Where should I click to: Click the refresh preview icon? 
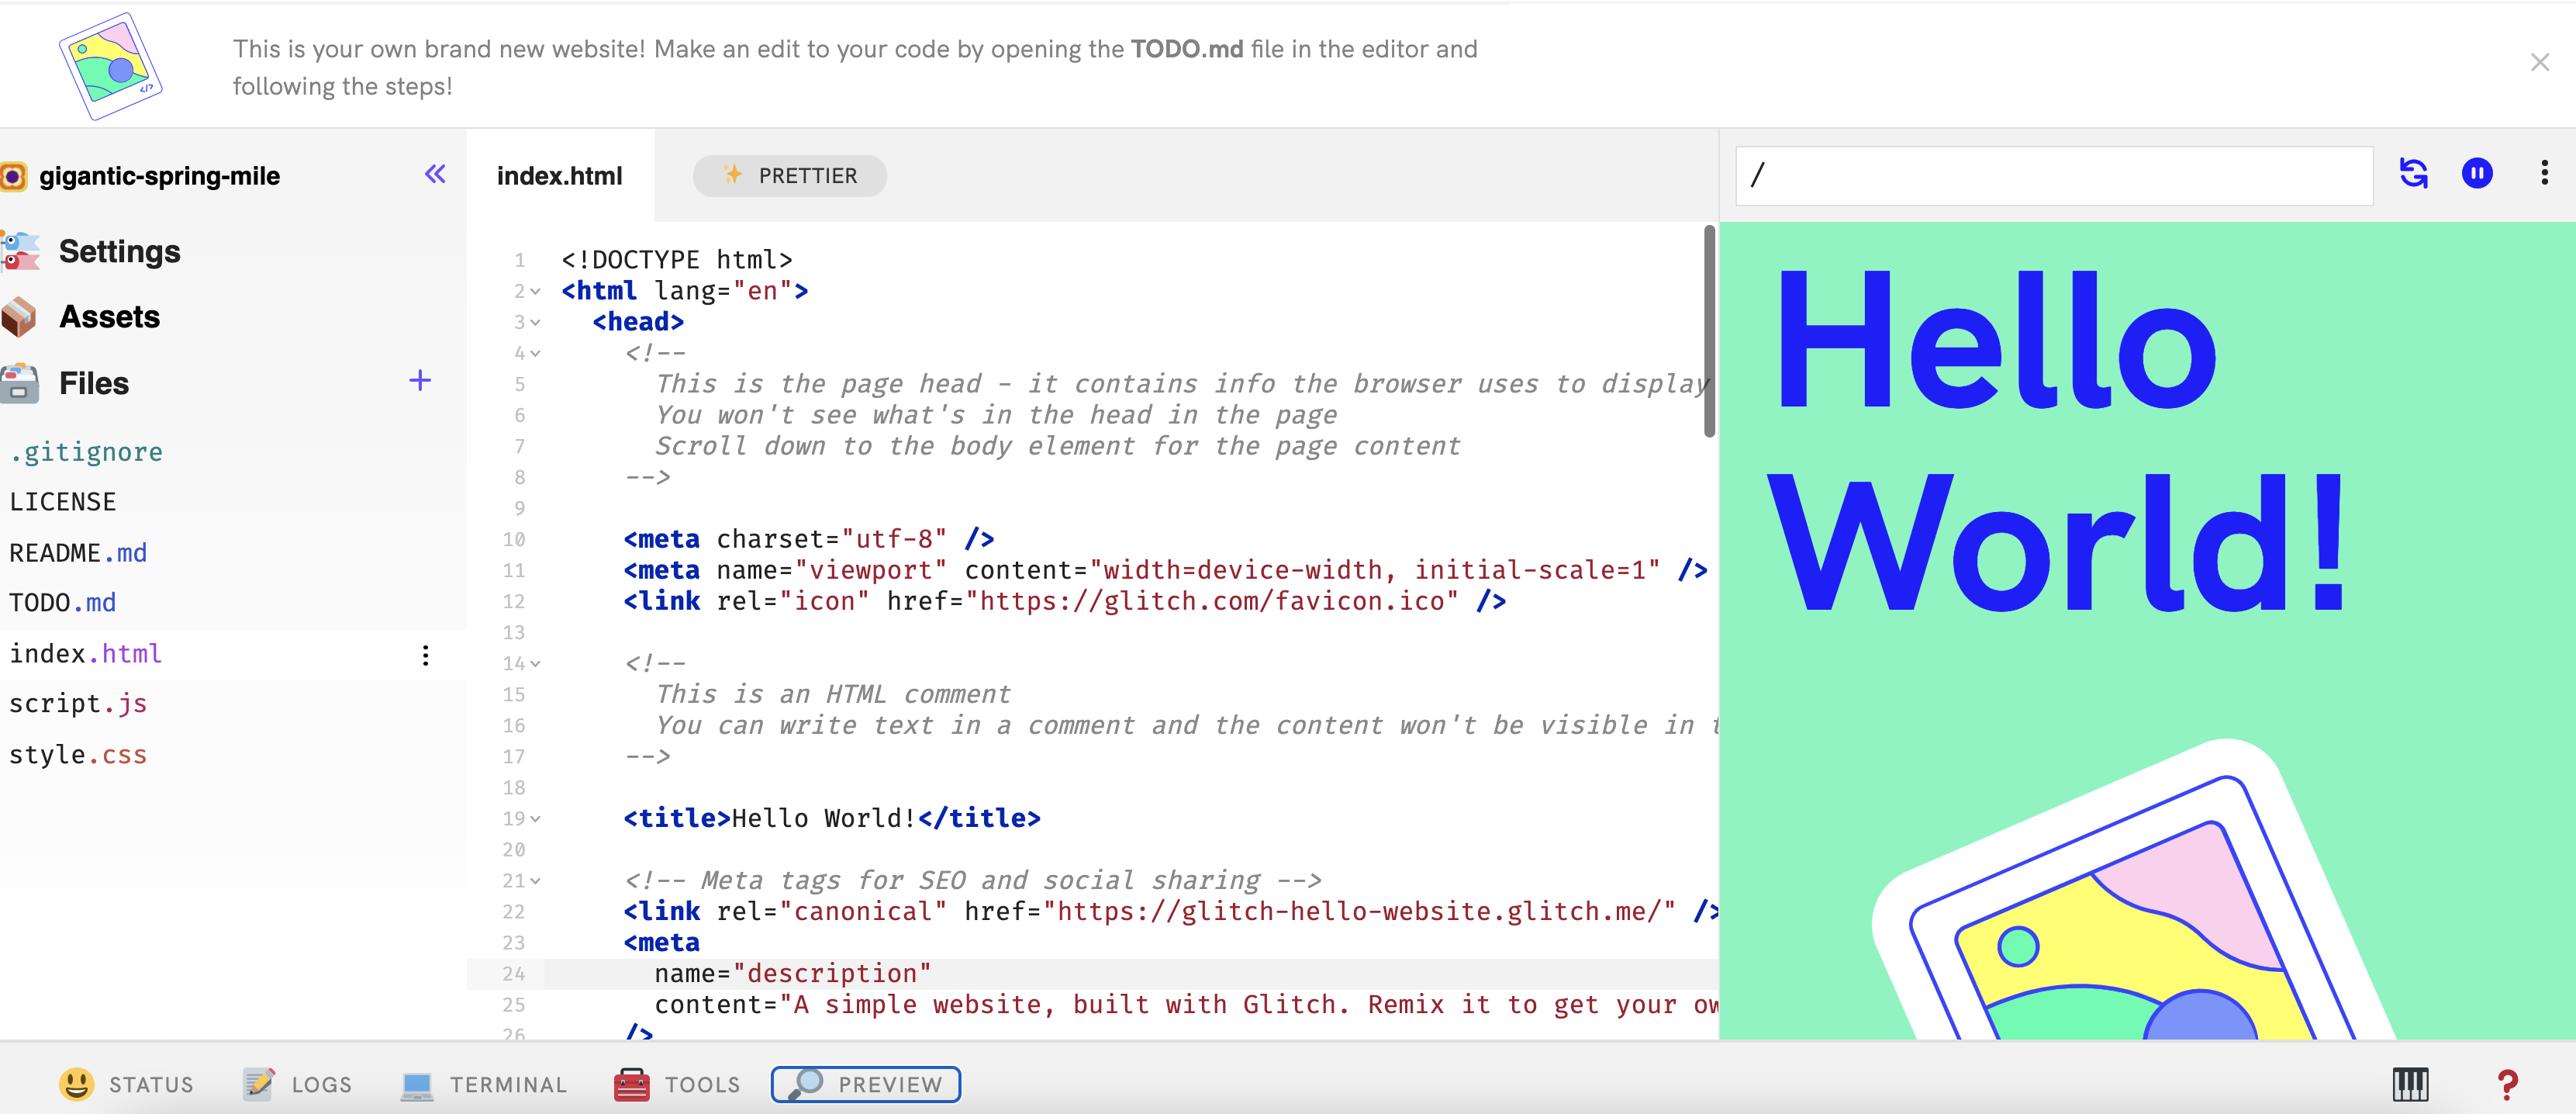click(2413, 174)
